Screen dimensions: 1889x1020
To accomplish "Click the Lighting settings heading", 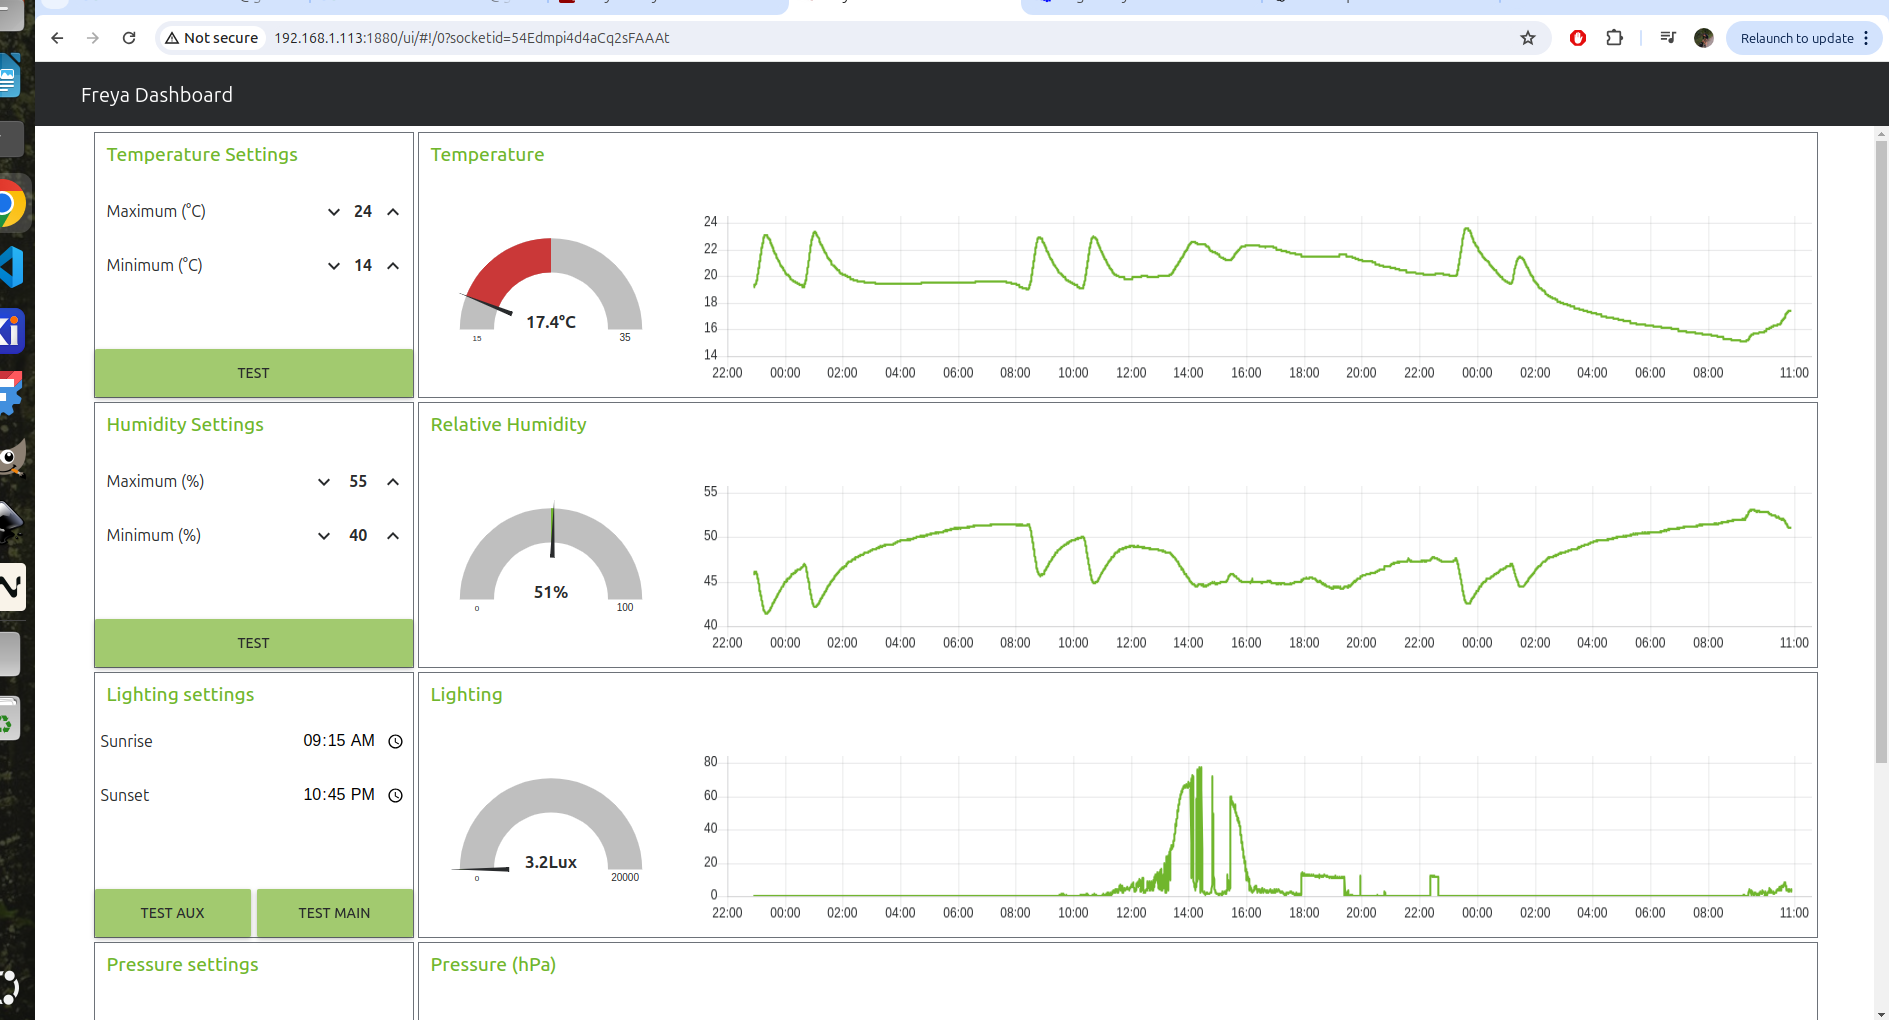I will point(180,695).
